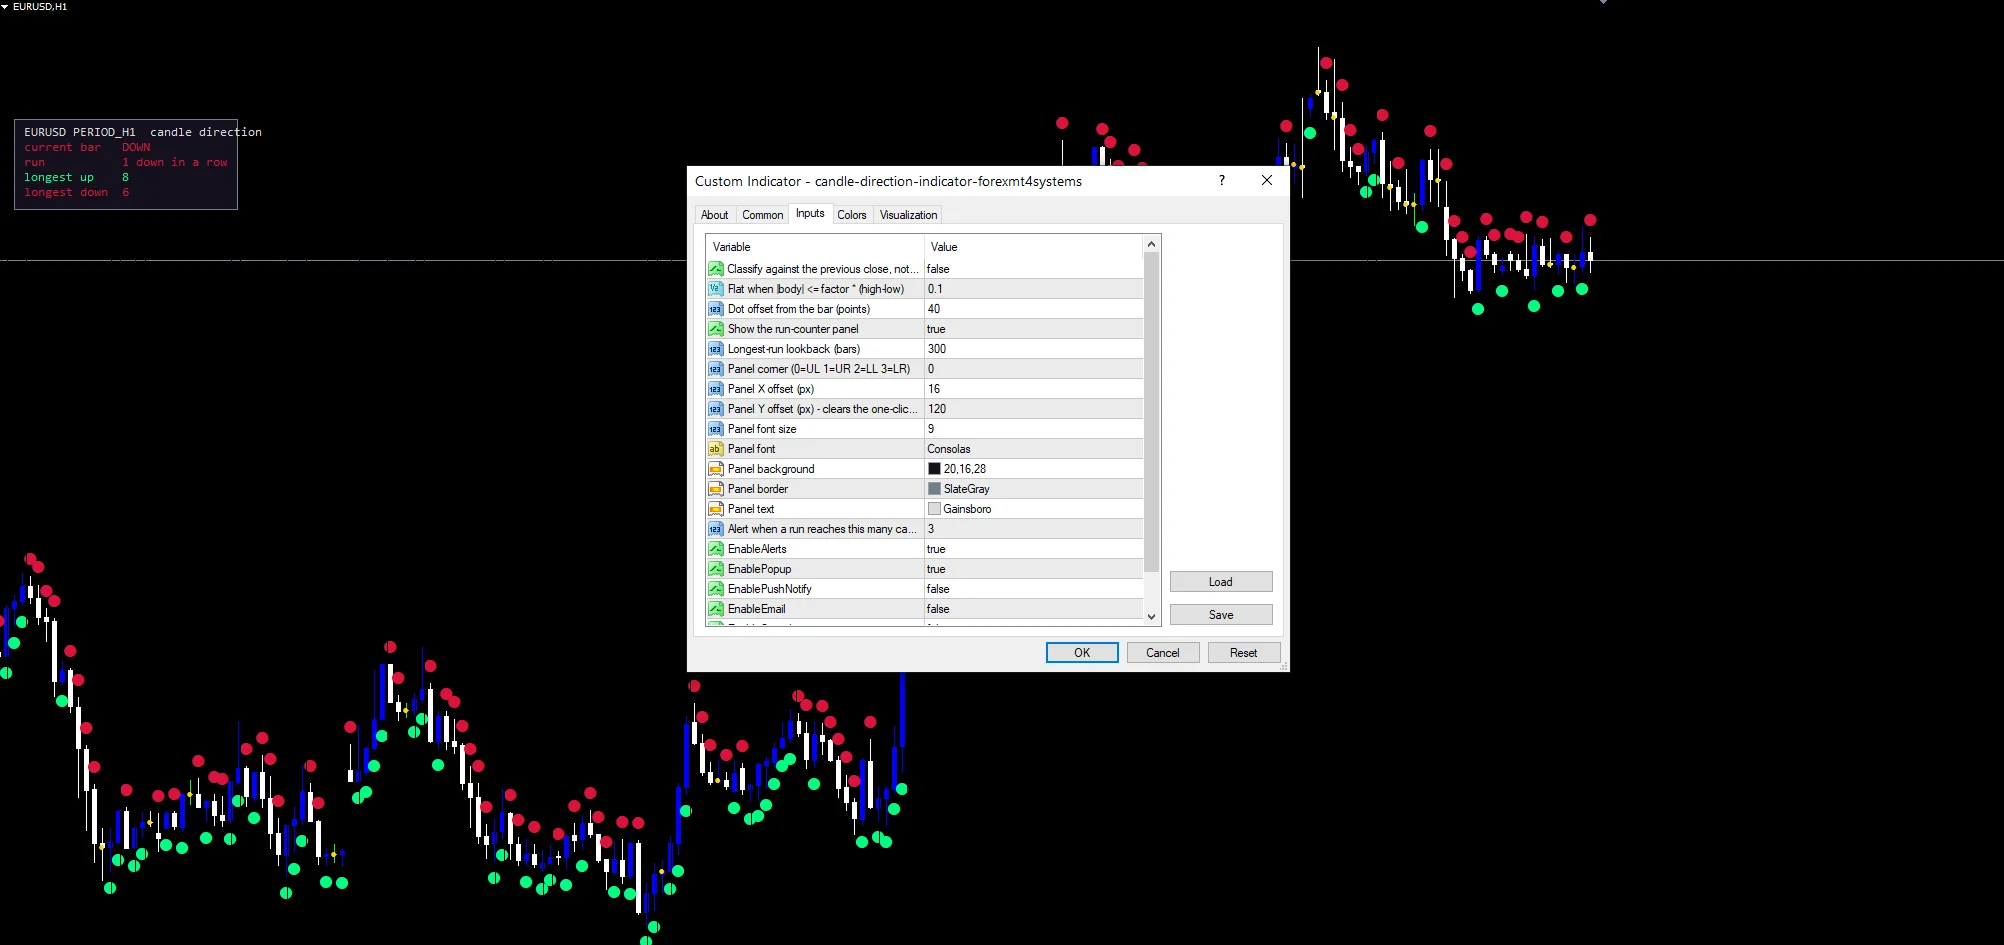This screenshot has height=945, width=2004.
Task: Click the integer icon of Panel Y offset
Action: (x=715, y=409)
